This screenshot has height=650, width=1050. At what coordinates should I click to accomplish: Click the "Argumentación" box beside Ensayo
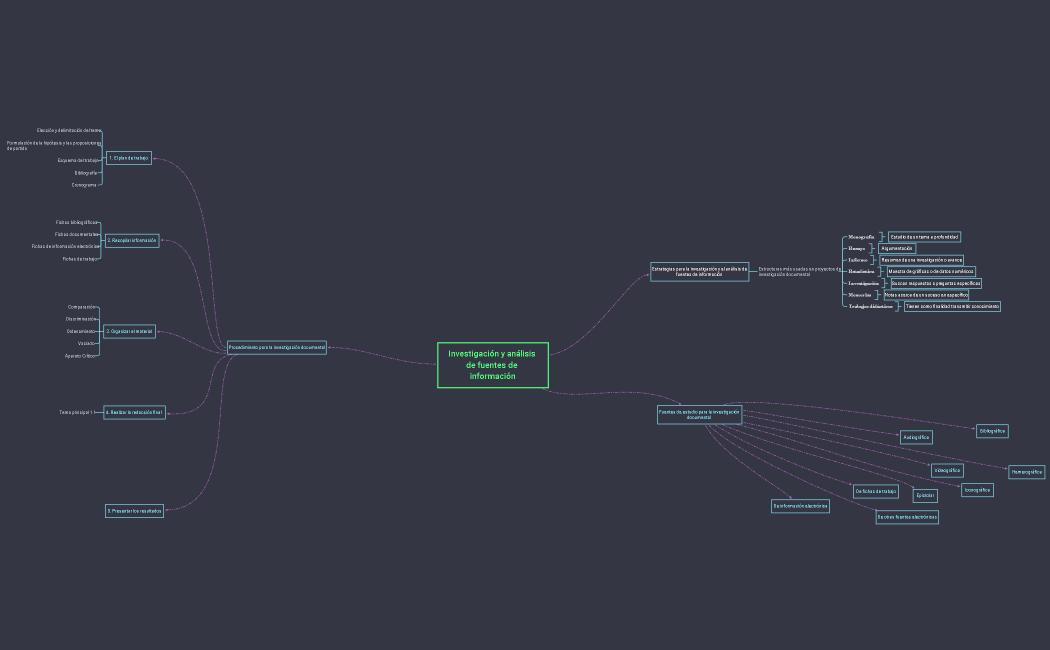(x=897, y=248)
